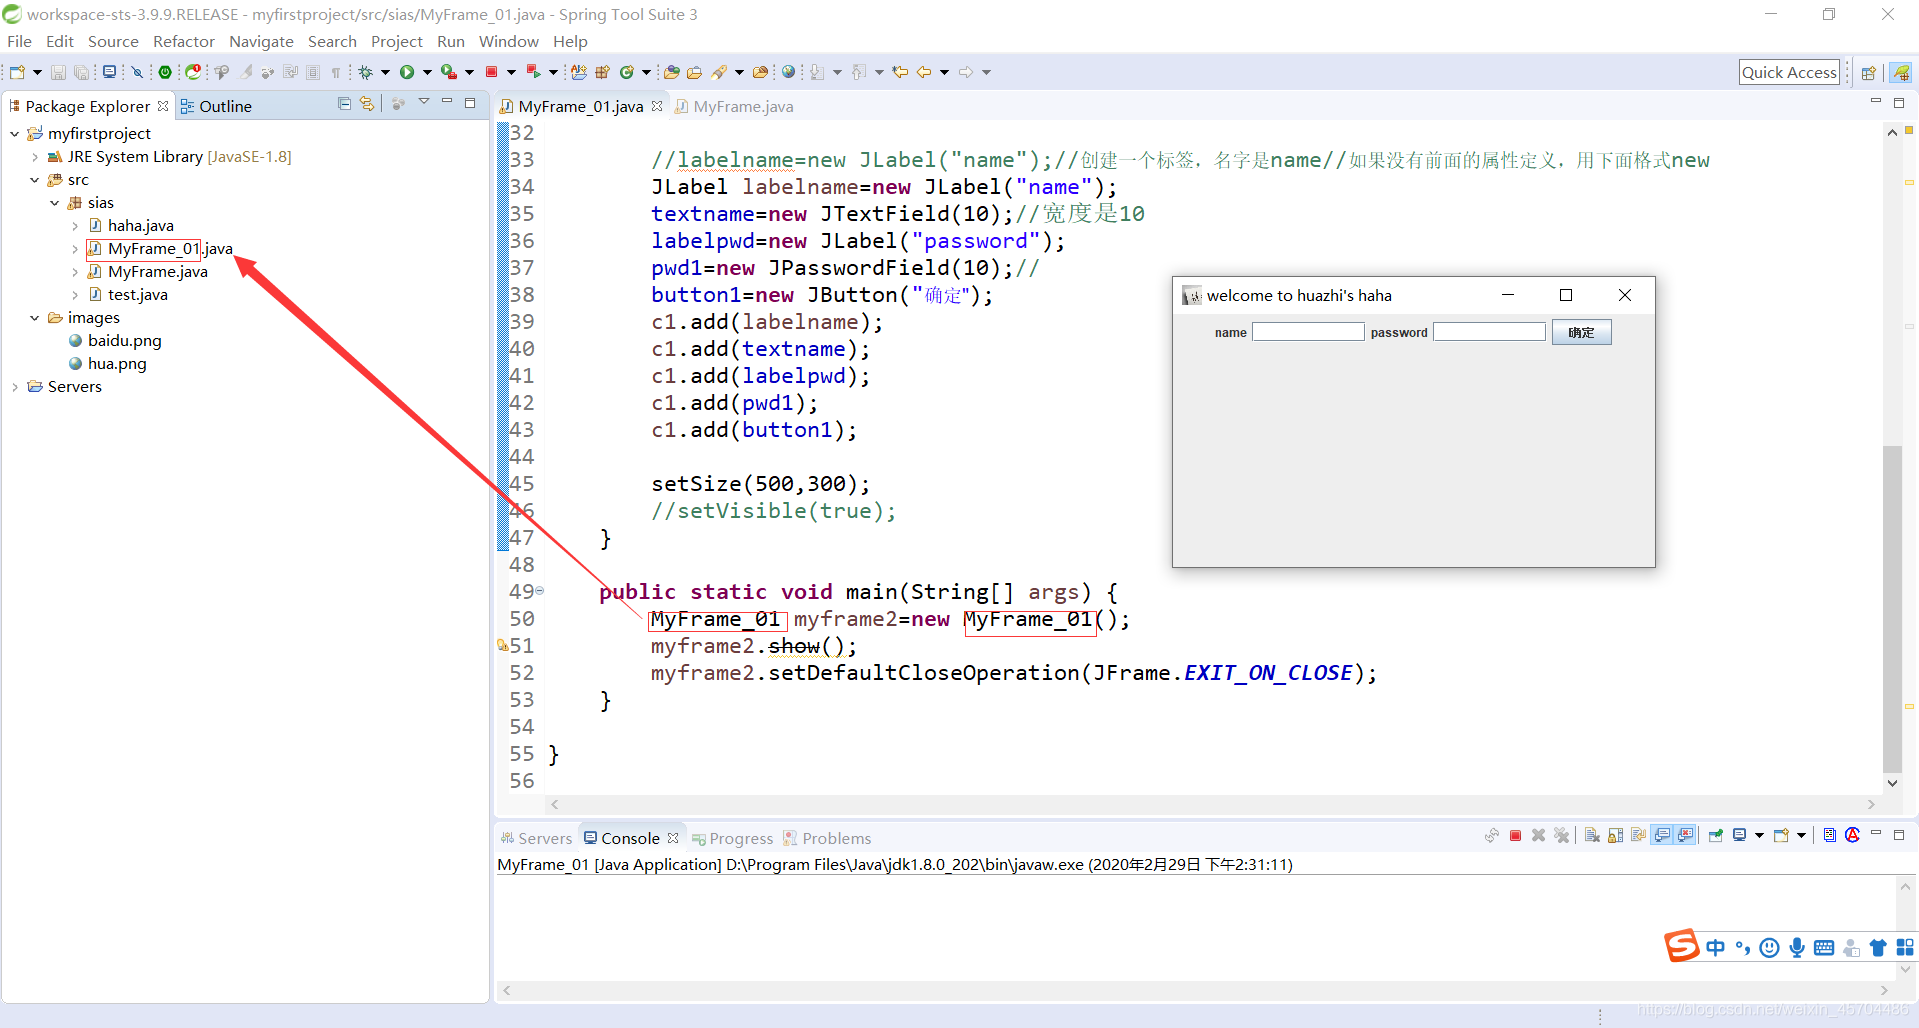The image size is (1919, 1028).
Task: Toggle Show Whitespace Characters pilcrow icon
Action: coord(336,72)
